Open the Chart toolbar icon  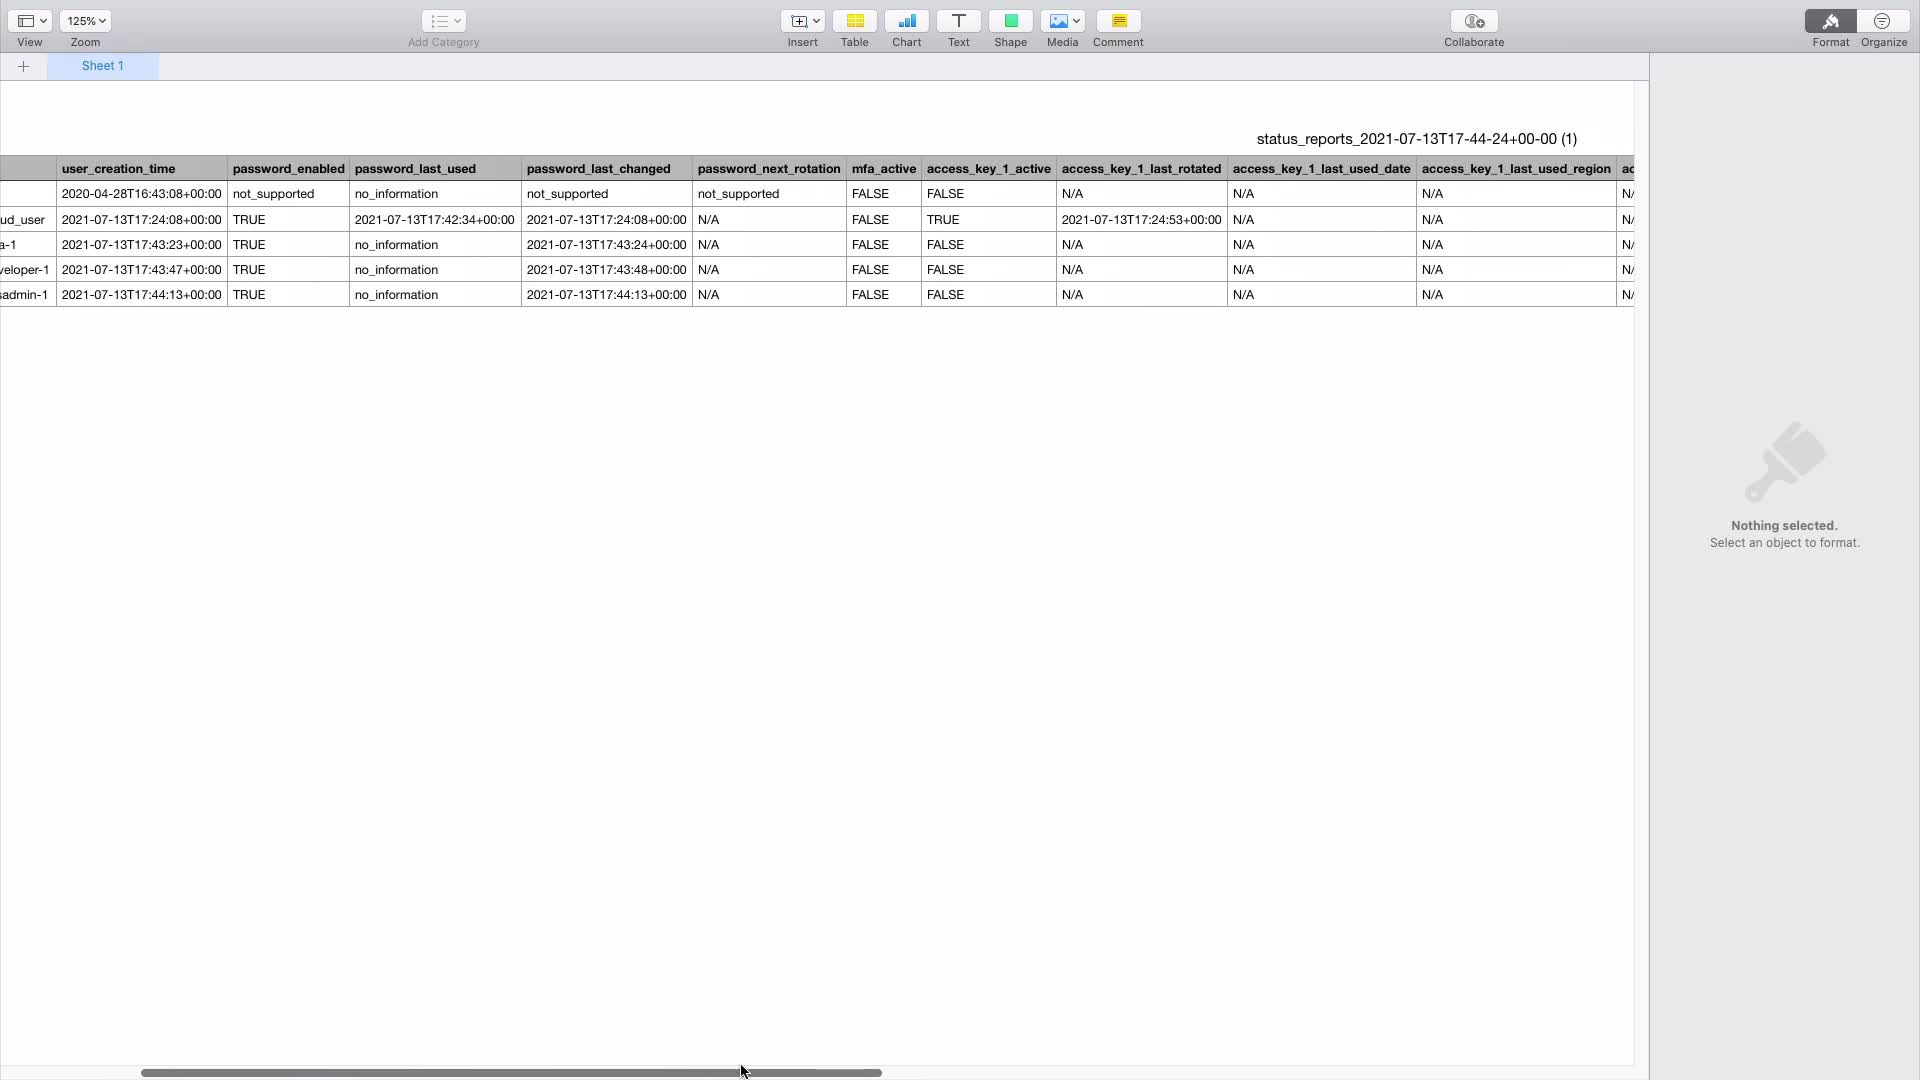point(906,21)
